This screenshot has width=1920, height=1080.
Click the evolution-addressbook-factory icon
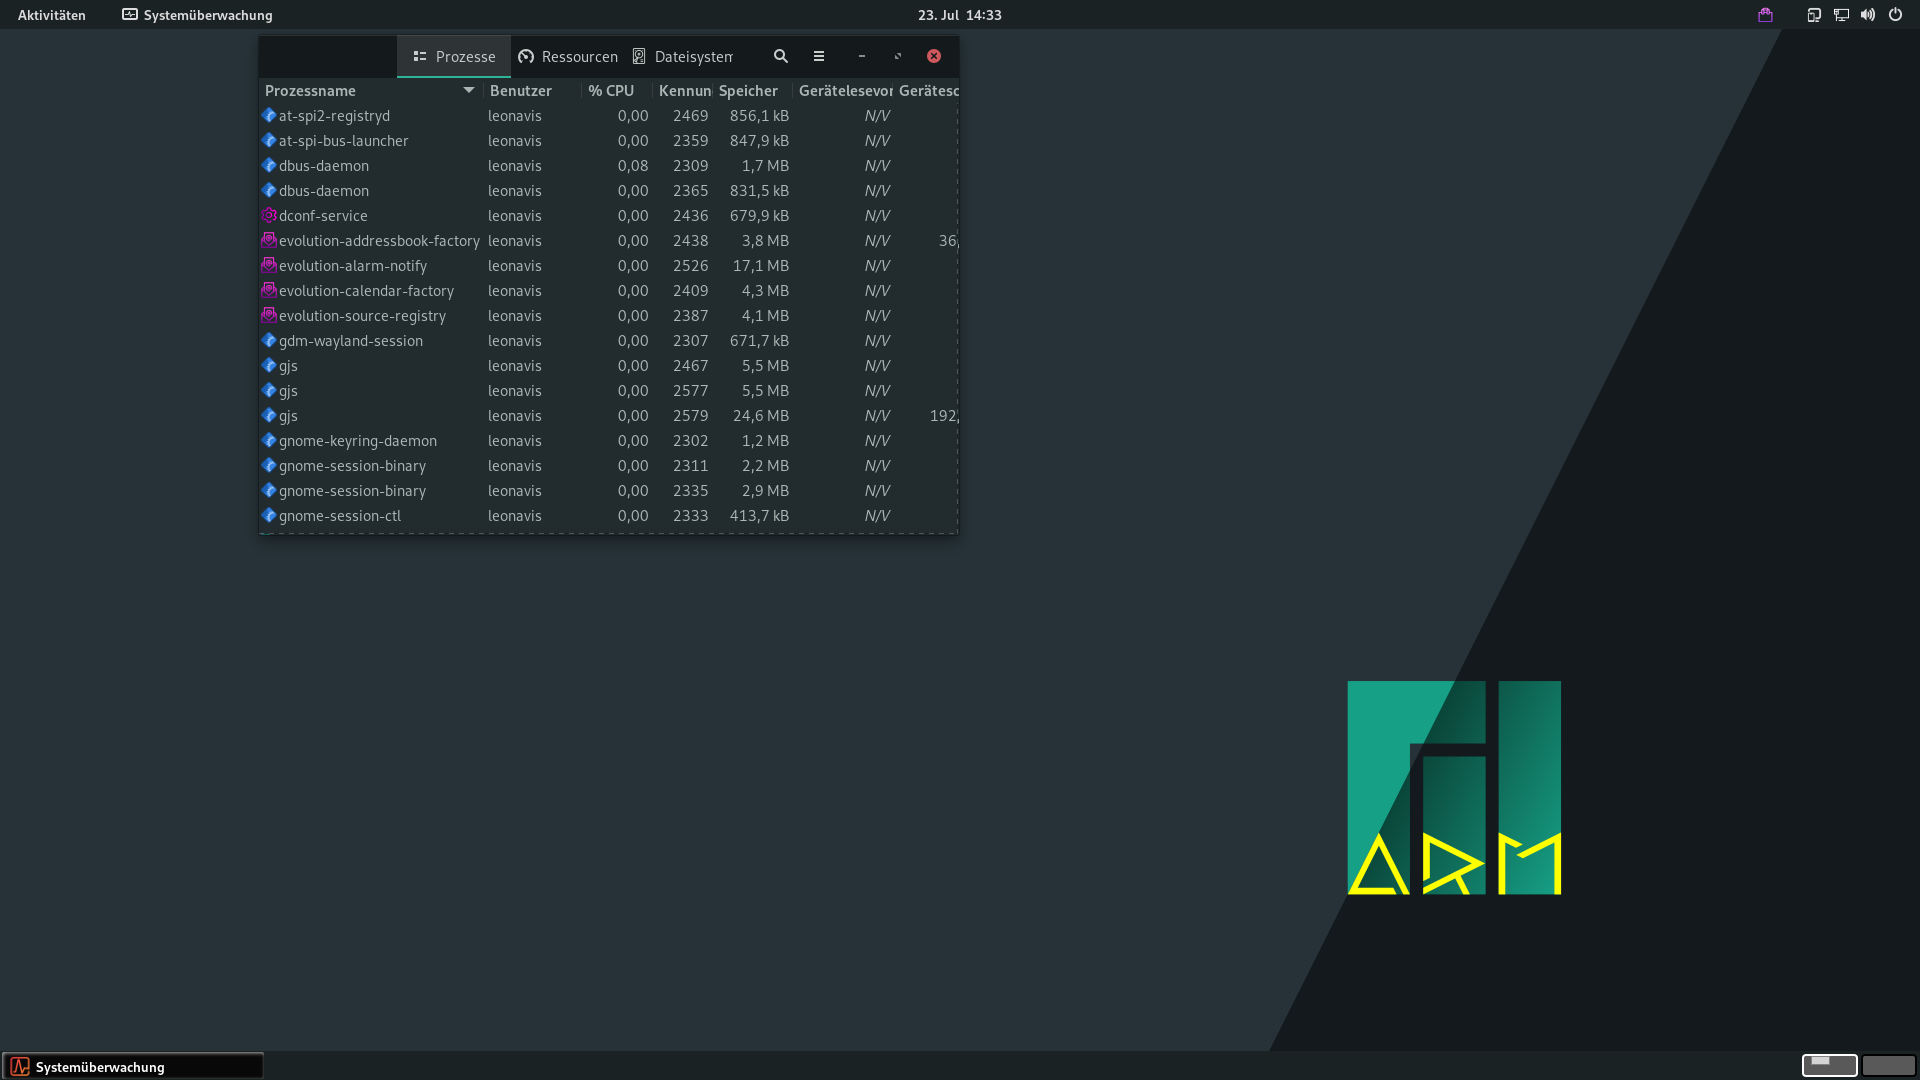pos(269,240)
